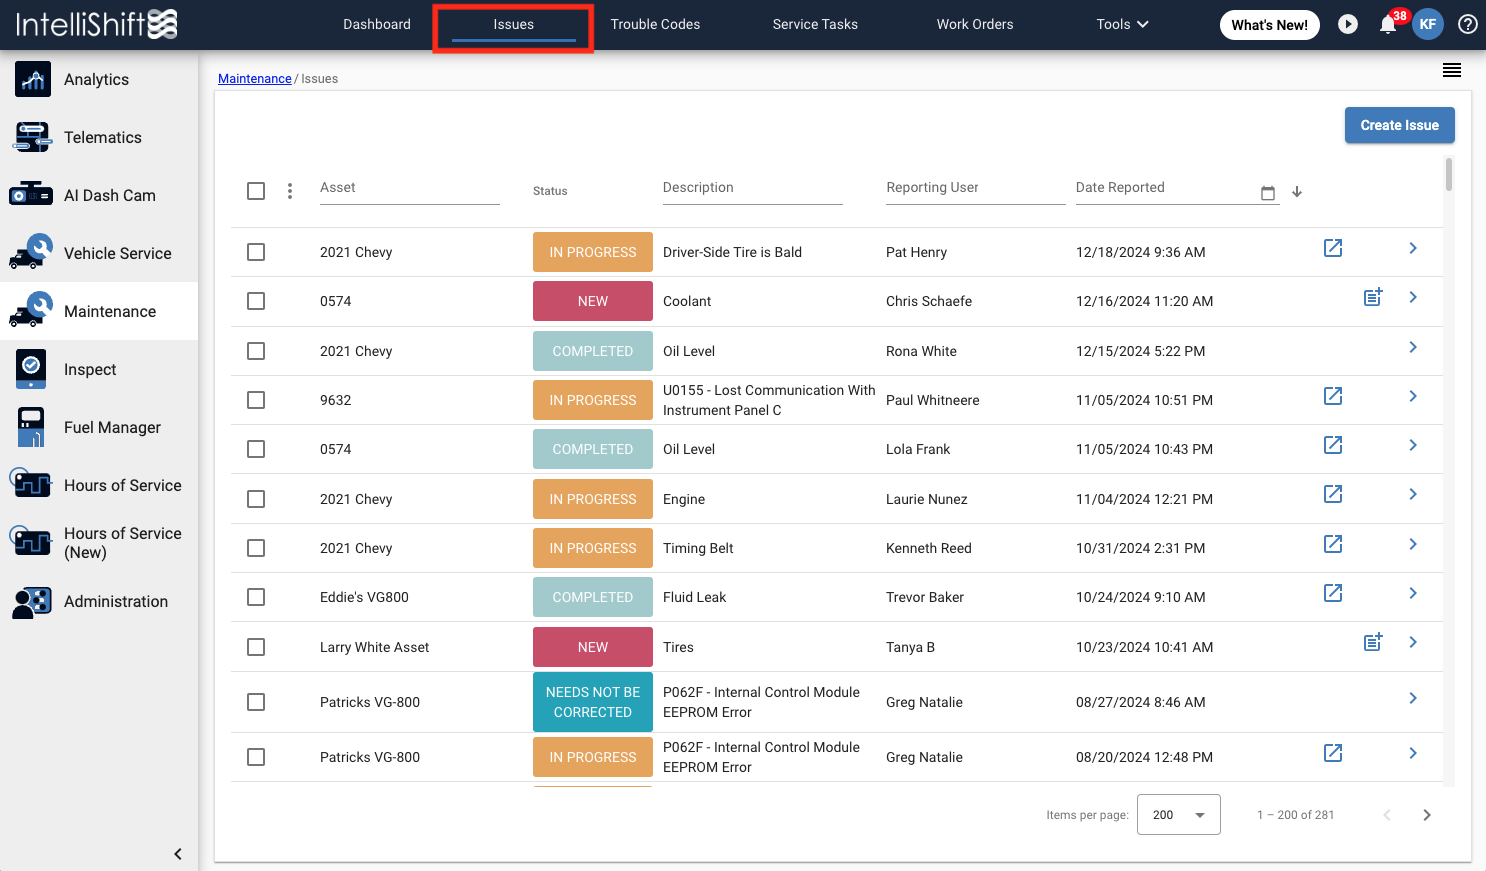The width and height of the screenshot is (1486, 871).
Task: Collapse the left sidebar arrow
Action: click(x=178, y=854)
